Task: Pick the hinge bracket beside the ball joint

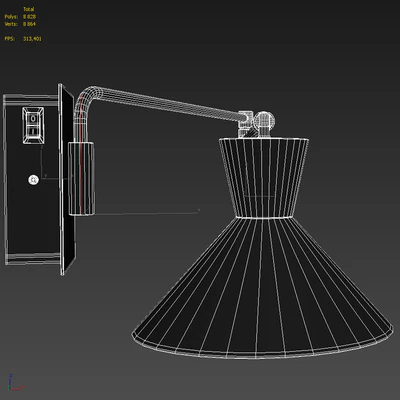Action: (x=246, y=124)
